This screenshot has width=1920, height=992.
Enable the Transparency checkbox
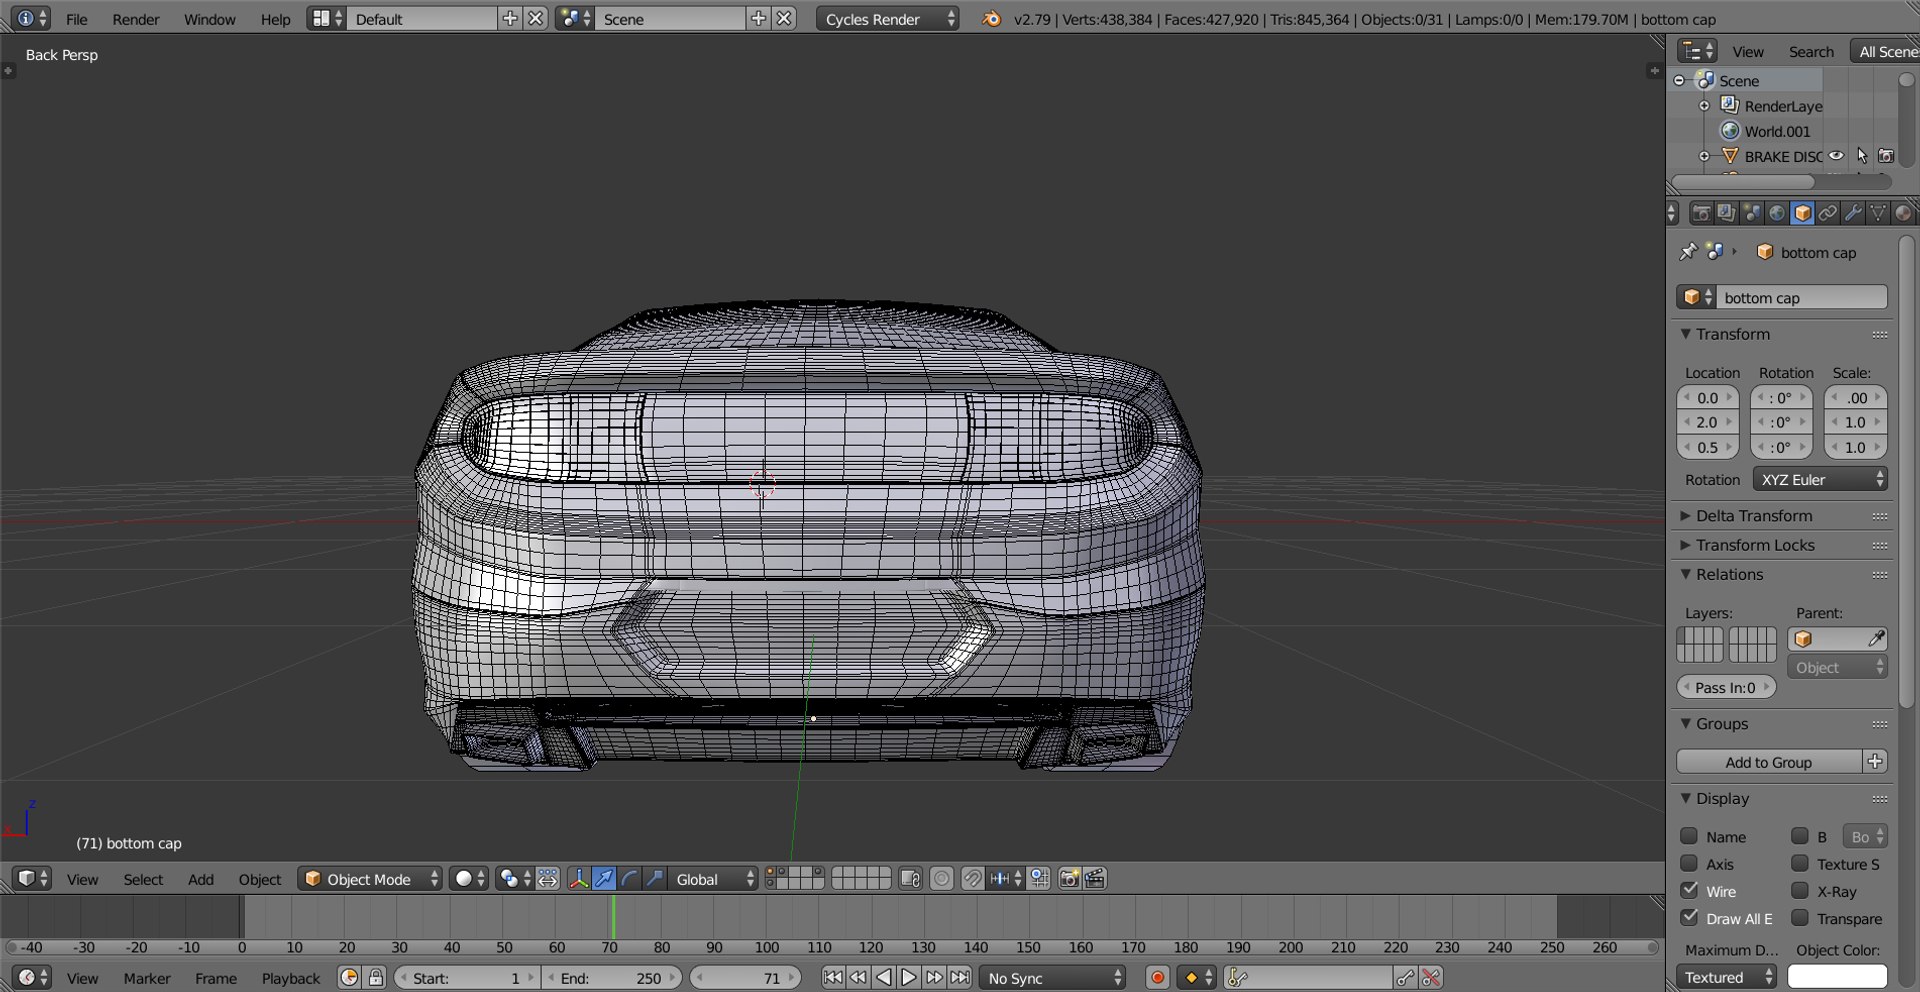tap(1800, 917)
